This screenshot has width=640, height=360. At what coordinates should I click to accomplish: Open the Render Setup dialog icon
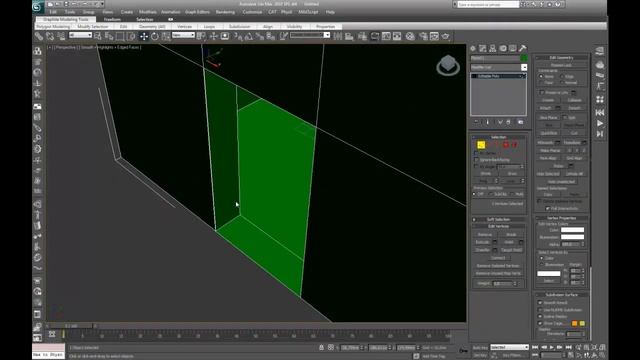423,36
